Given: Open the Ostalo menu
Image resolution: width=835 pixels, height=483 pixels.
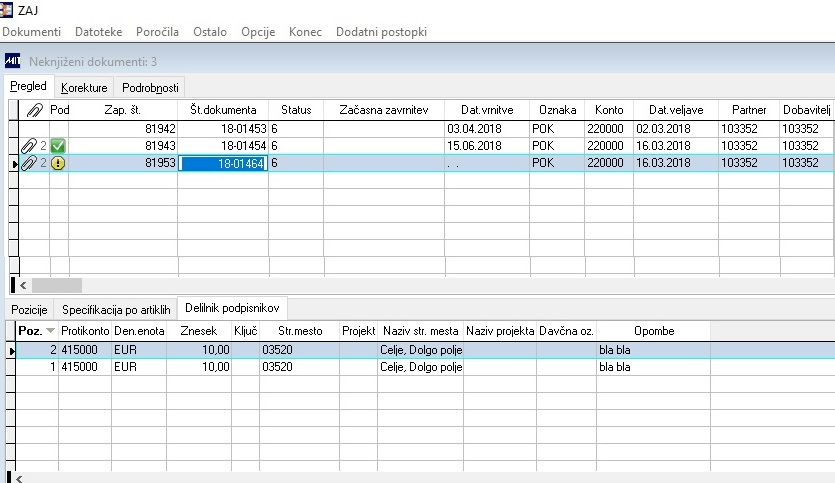Looking at the screenshot, I should pos(210,32).
